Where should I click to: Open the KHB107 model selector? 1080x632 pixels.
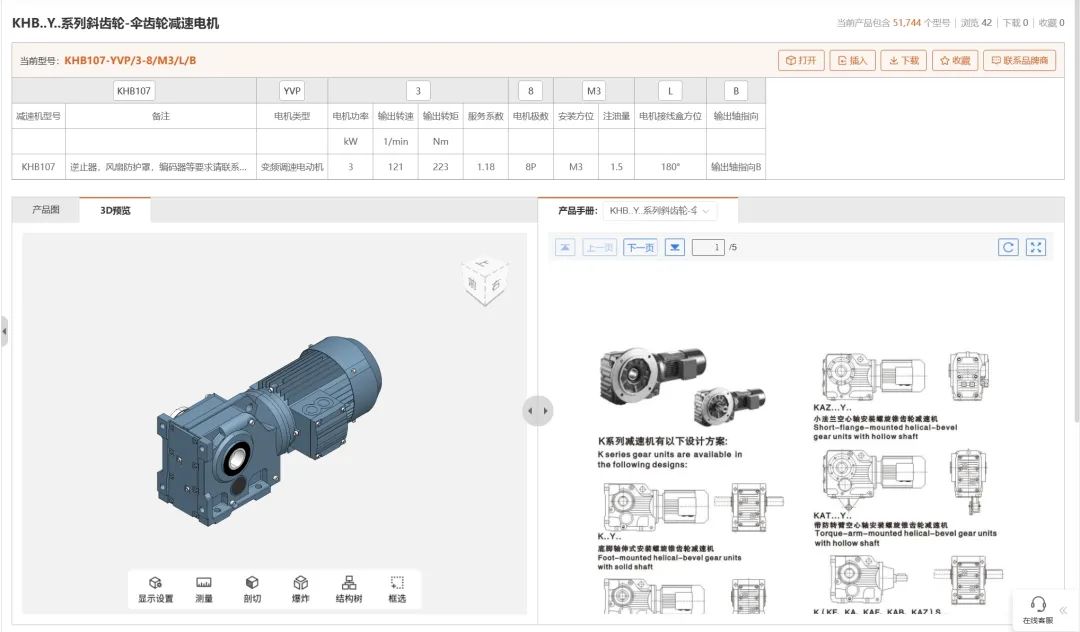coord(134,91)
